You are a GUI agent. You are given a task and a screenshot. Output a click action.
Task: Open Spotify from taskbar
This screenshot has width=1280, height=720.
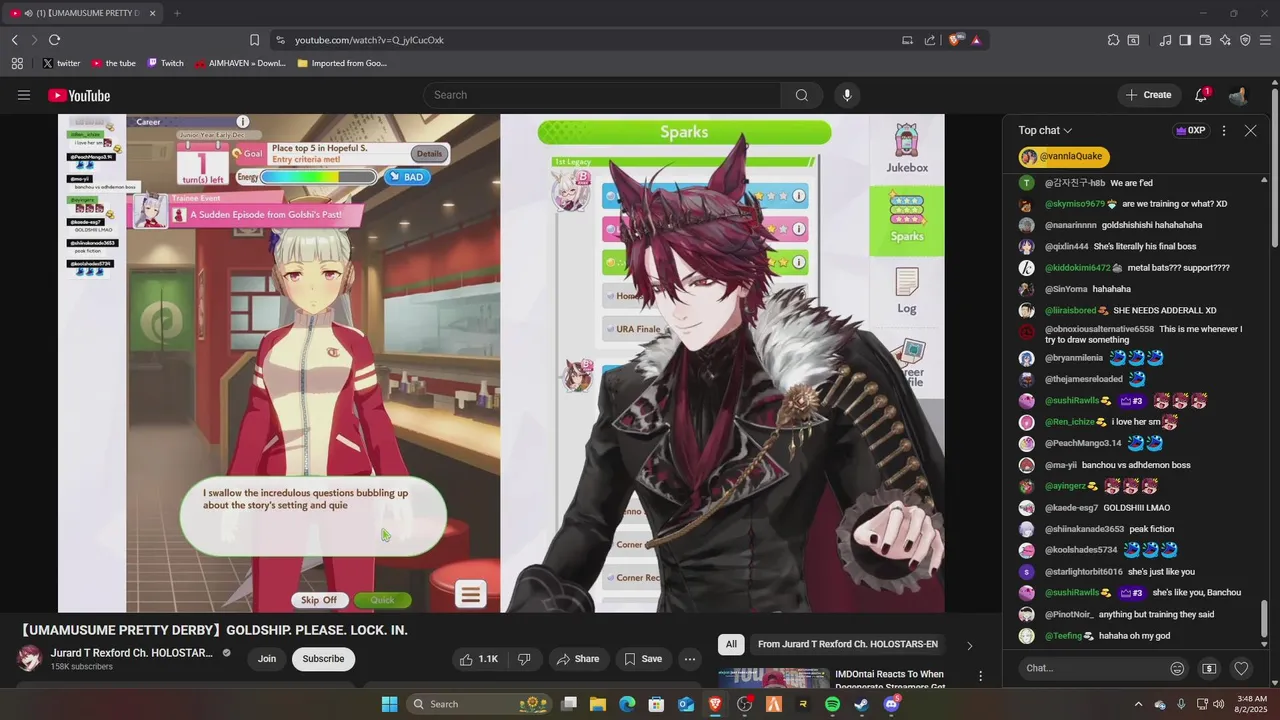[832, 704]
